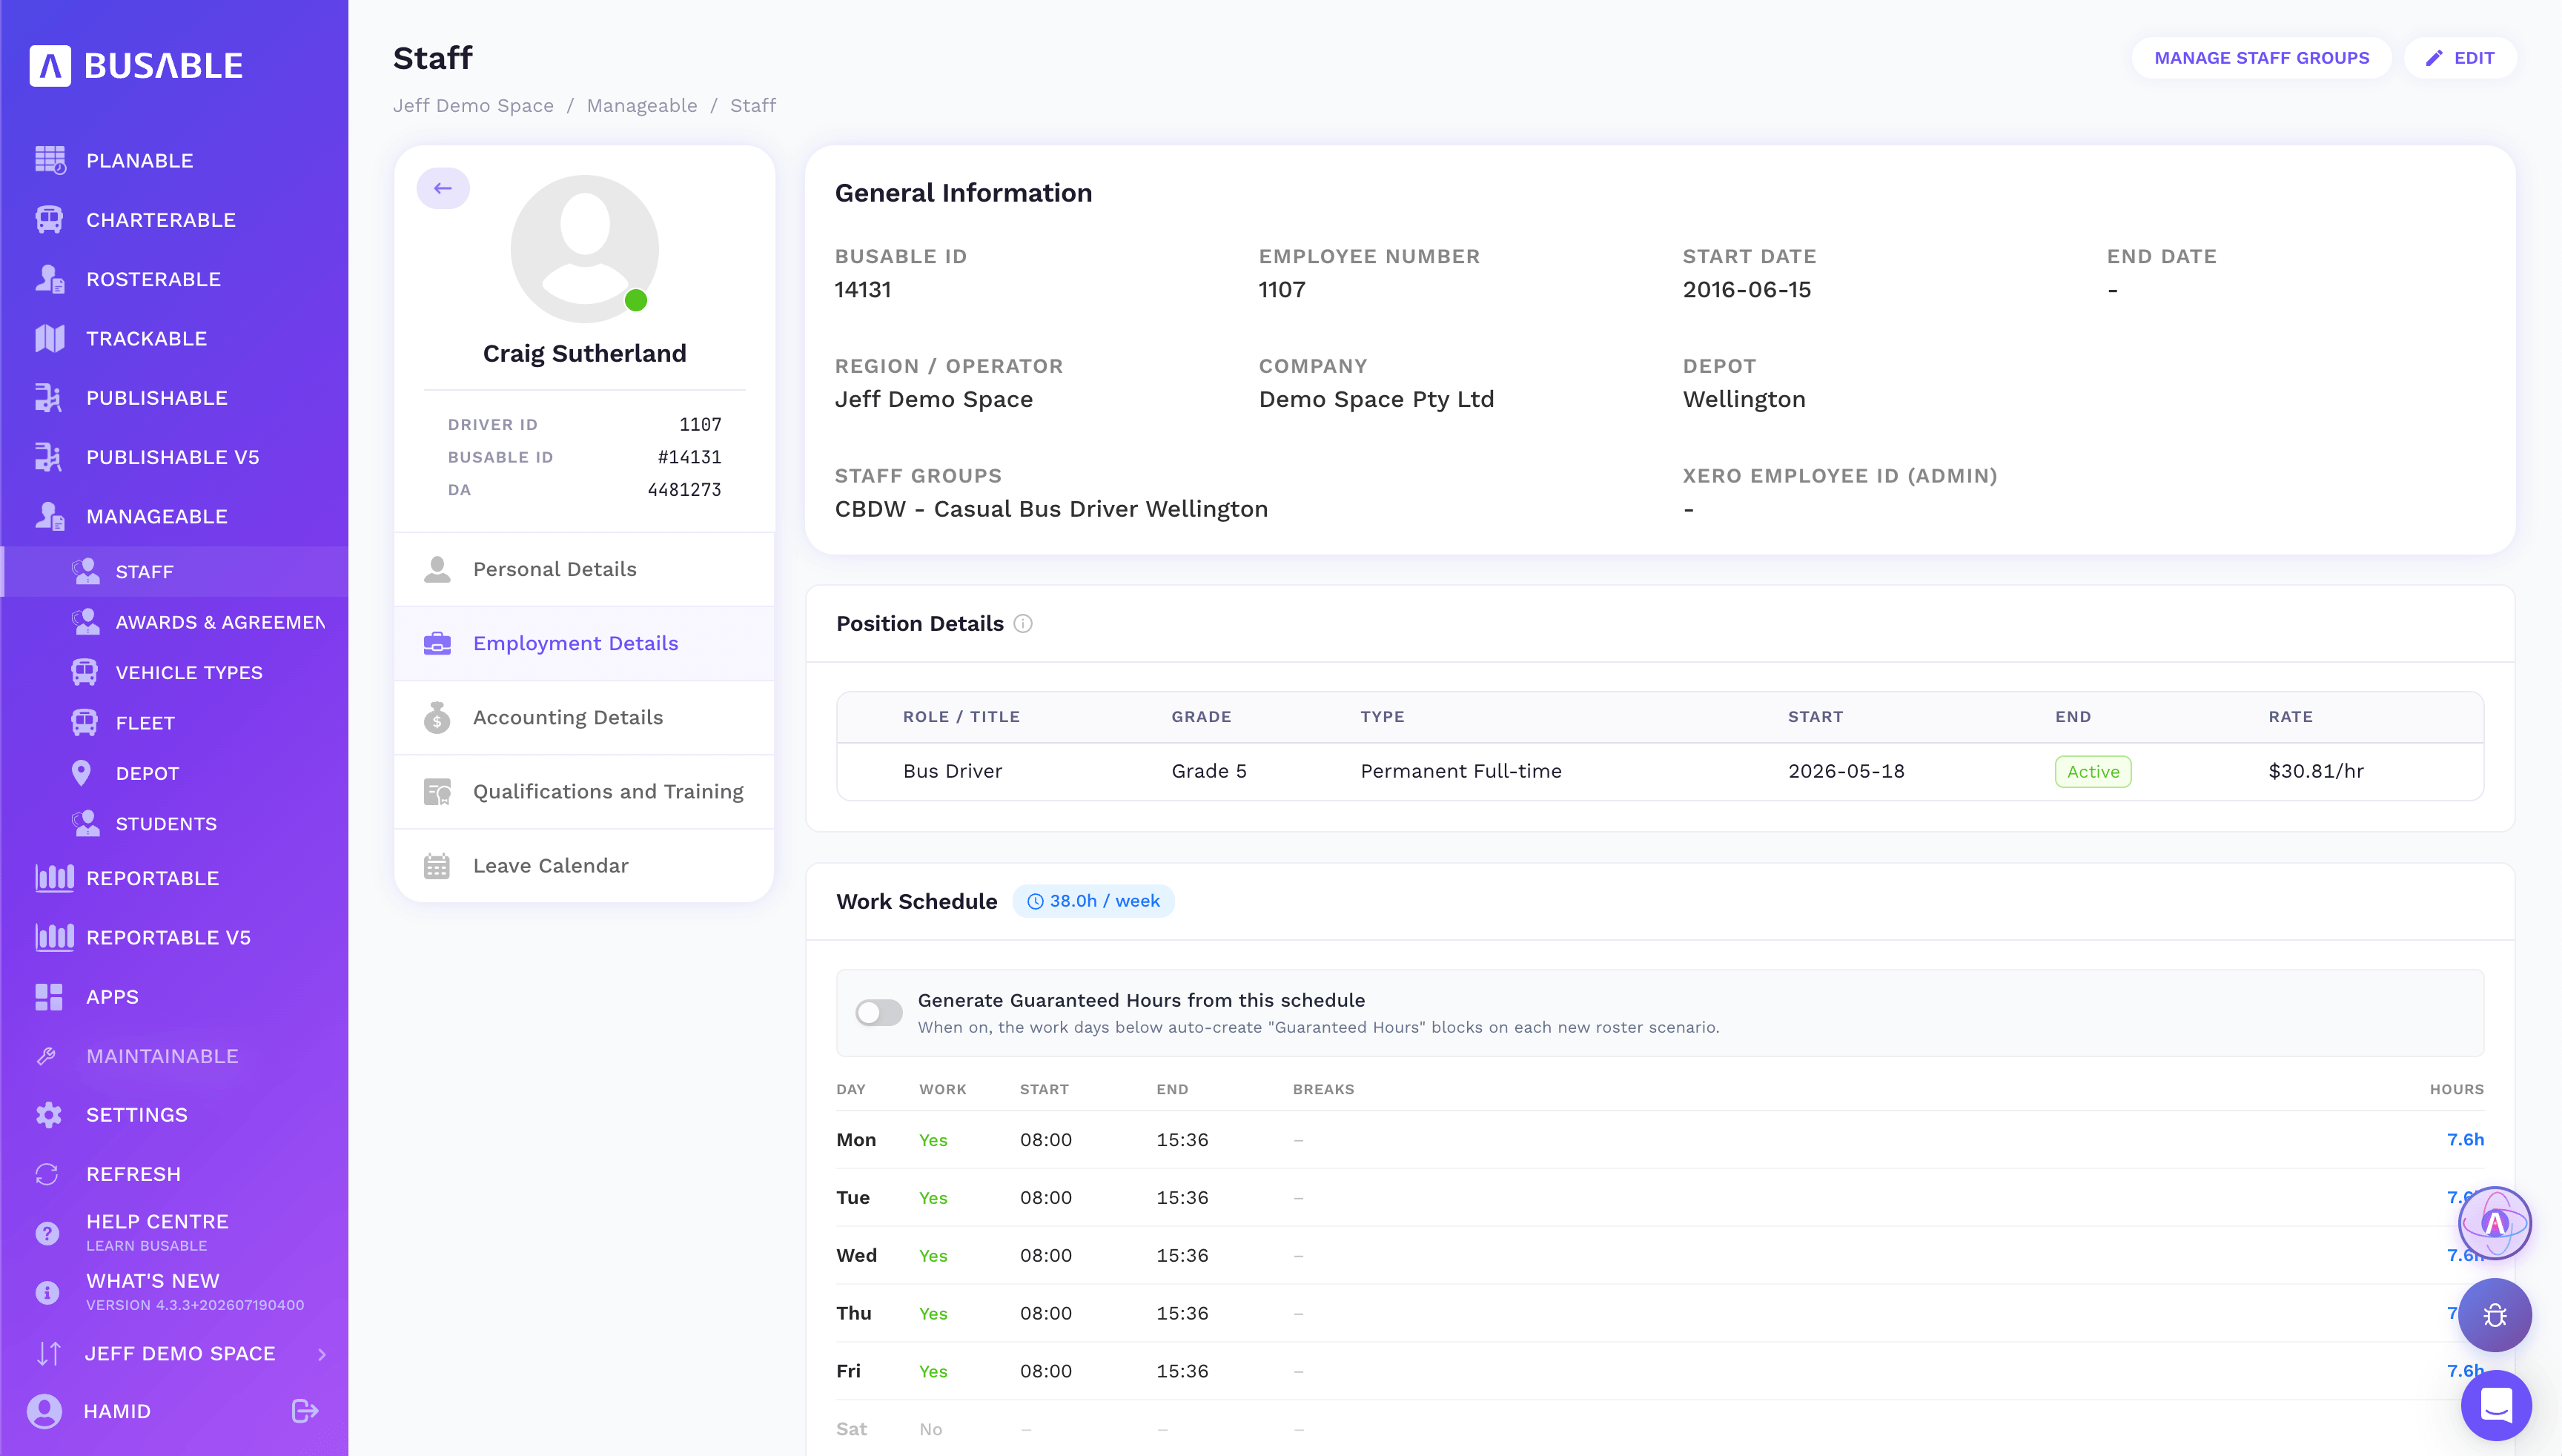Click the Reportable V5 chart icon
This screenshot has height=1456, width=2562.
coord(54,937)
